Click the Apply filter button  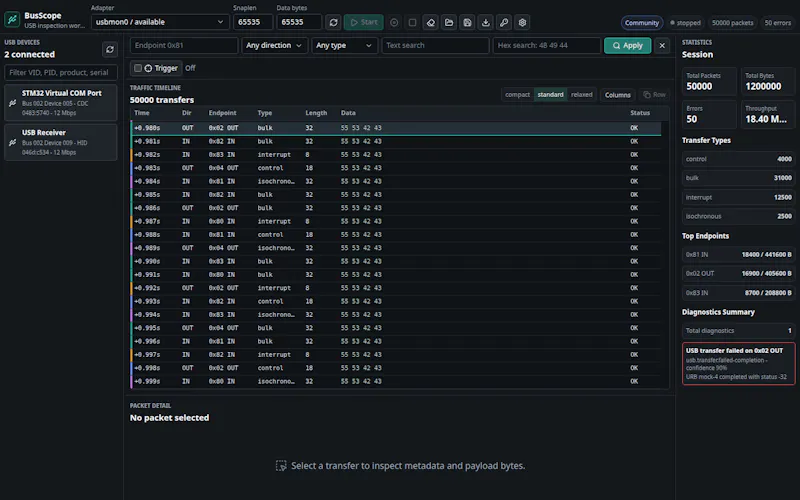(628, 45)
